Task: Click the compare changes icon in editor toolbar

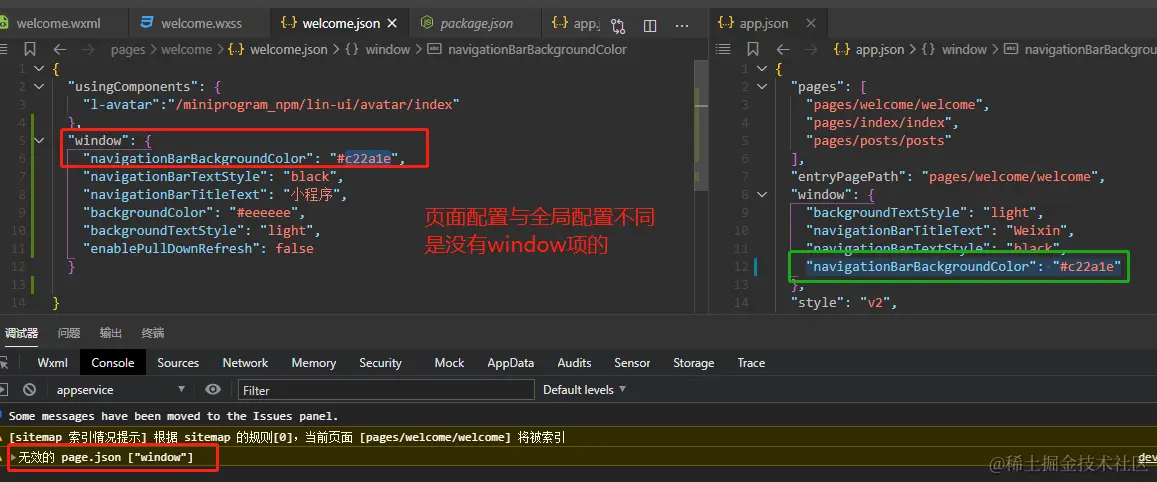Action: [x=618, y=27]
